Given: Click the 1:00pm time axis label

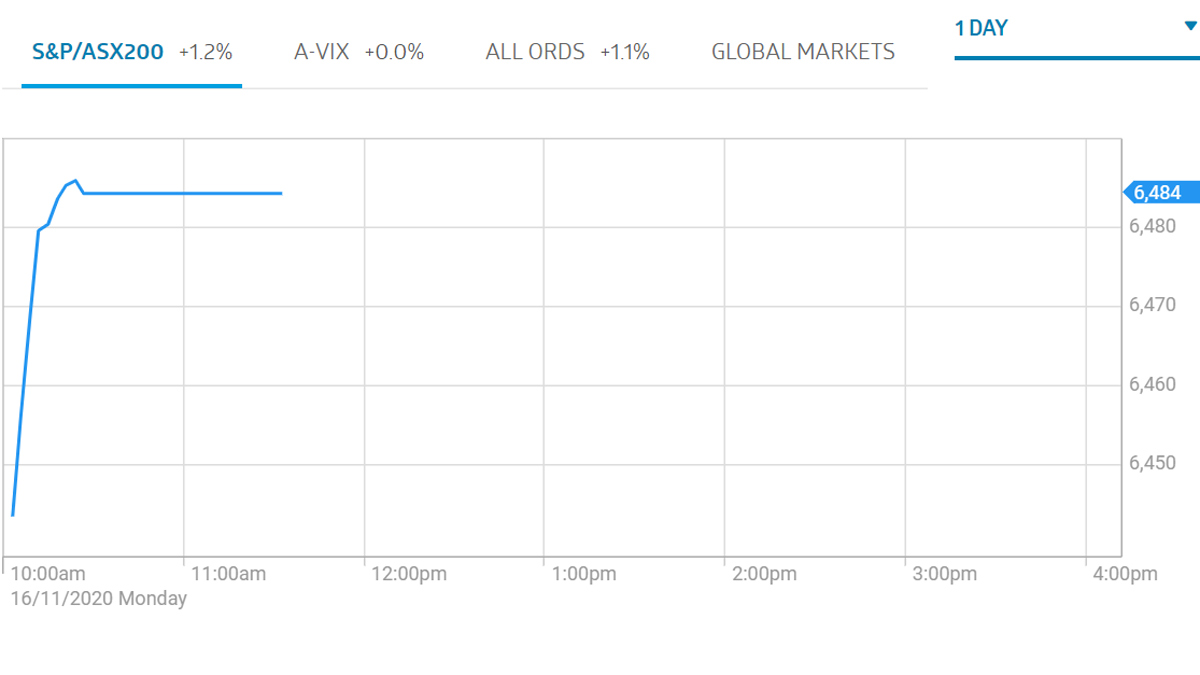Looking at the screenshot, I should tap(585, 574).
